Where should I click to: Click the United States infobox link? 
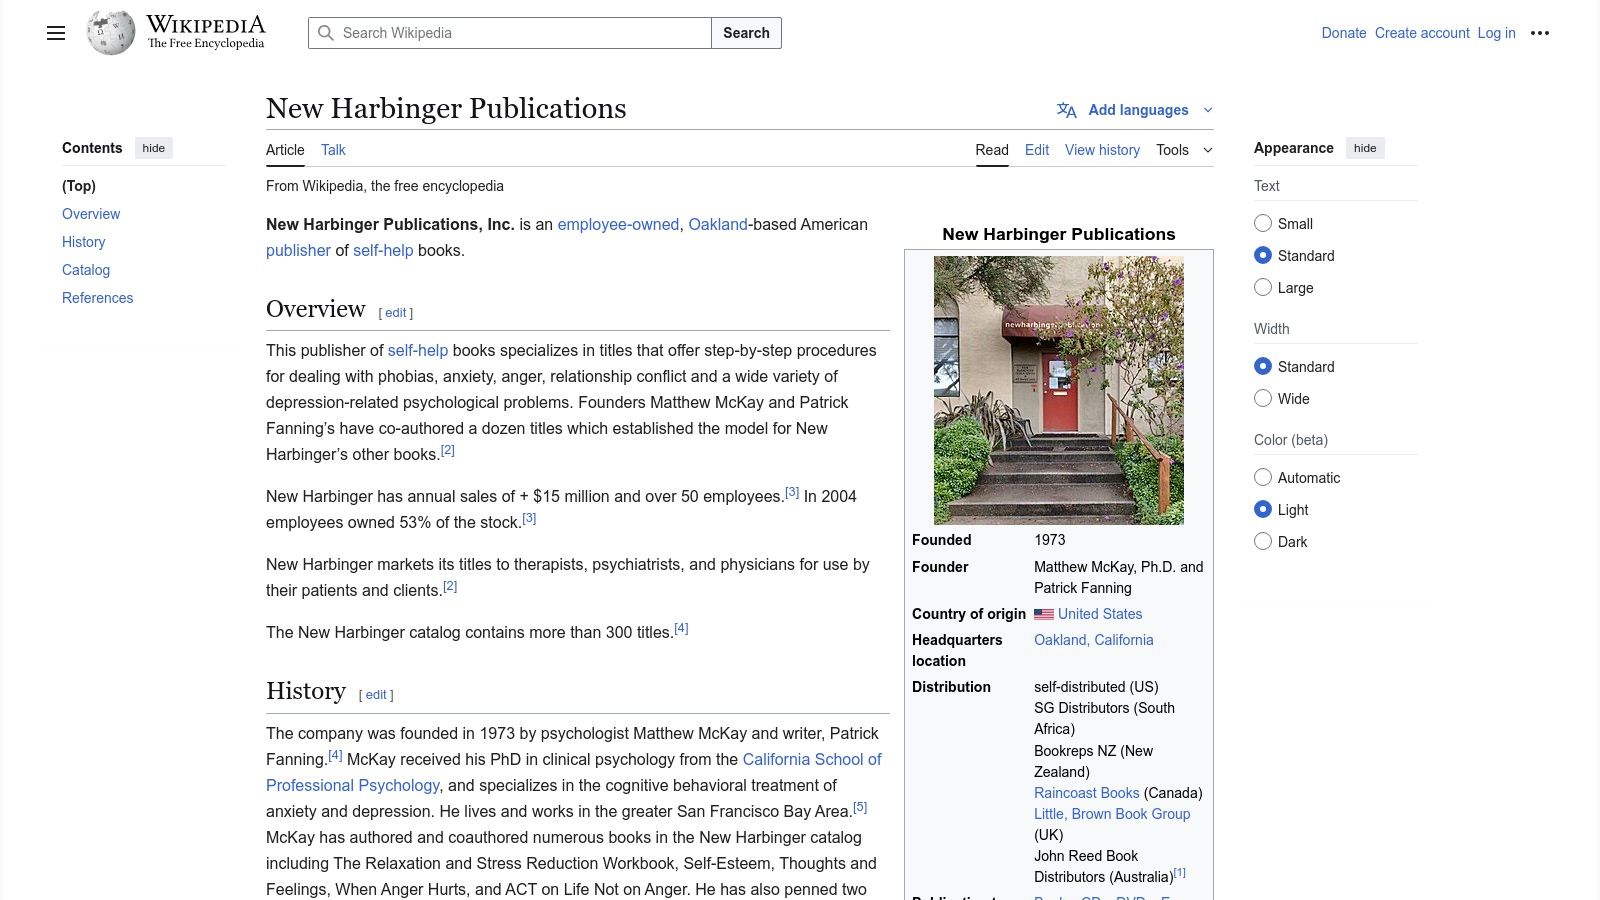[x=1100, y=614]
